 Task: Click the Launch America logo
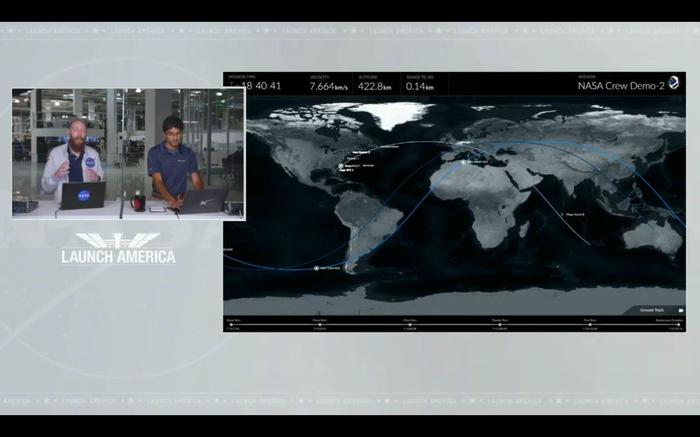click(x=118, y=248)
